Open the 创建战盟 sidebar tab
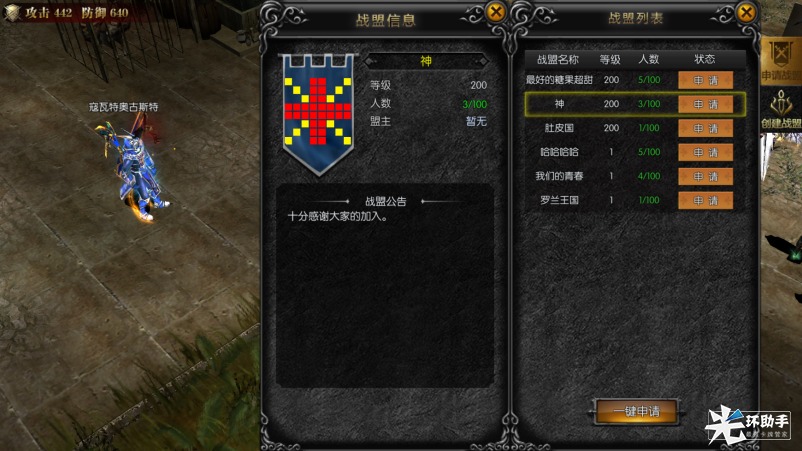 pyautogui.click(x=781, y=109)
